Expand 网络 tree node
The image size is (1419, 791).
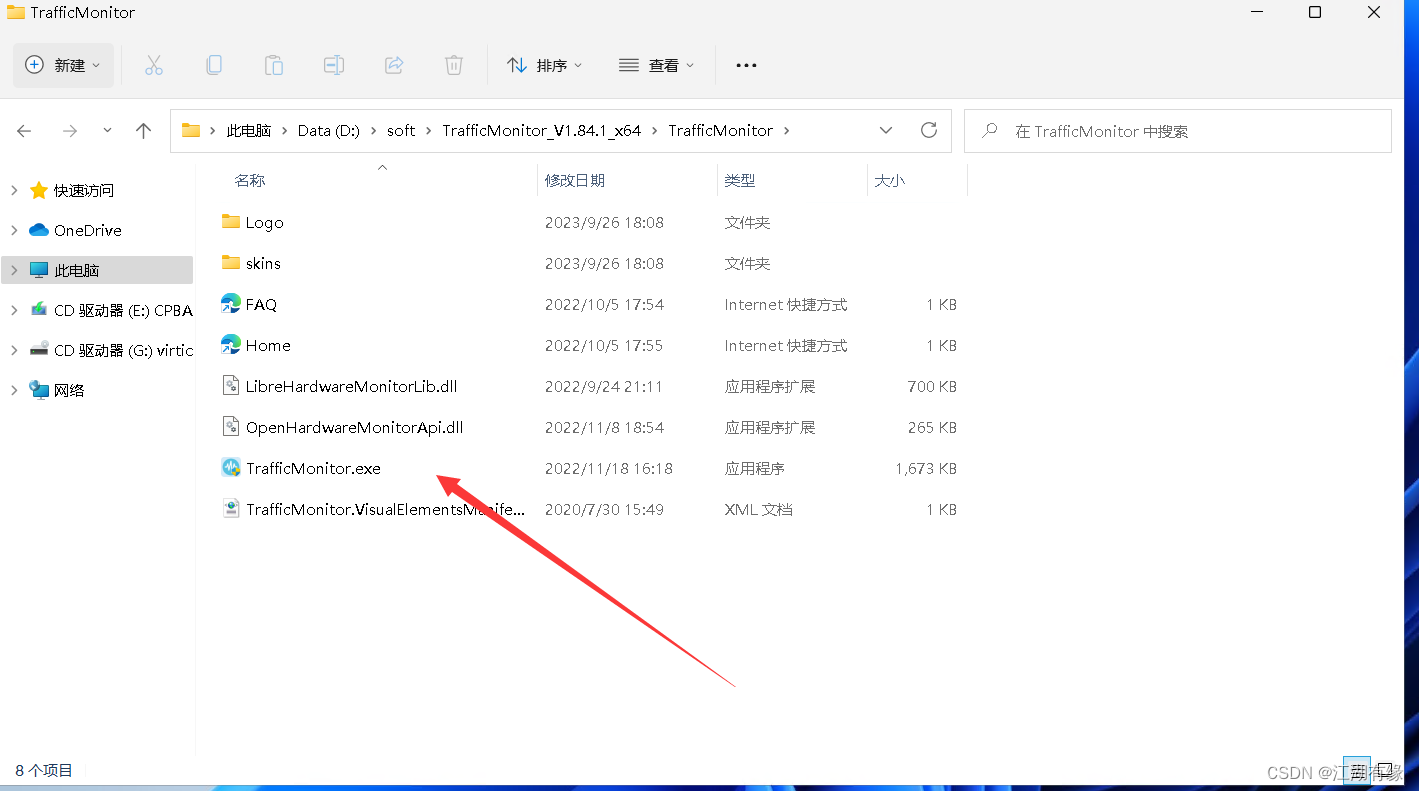pos(14,390)
